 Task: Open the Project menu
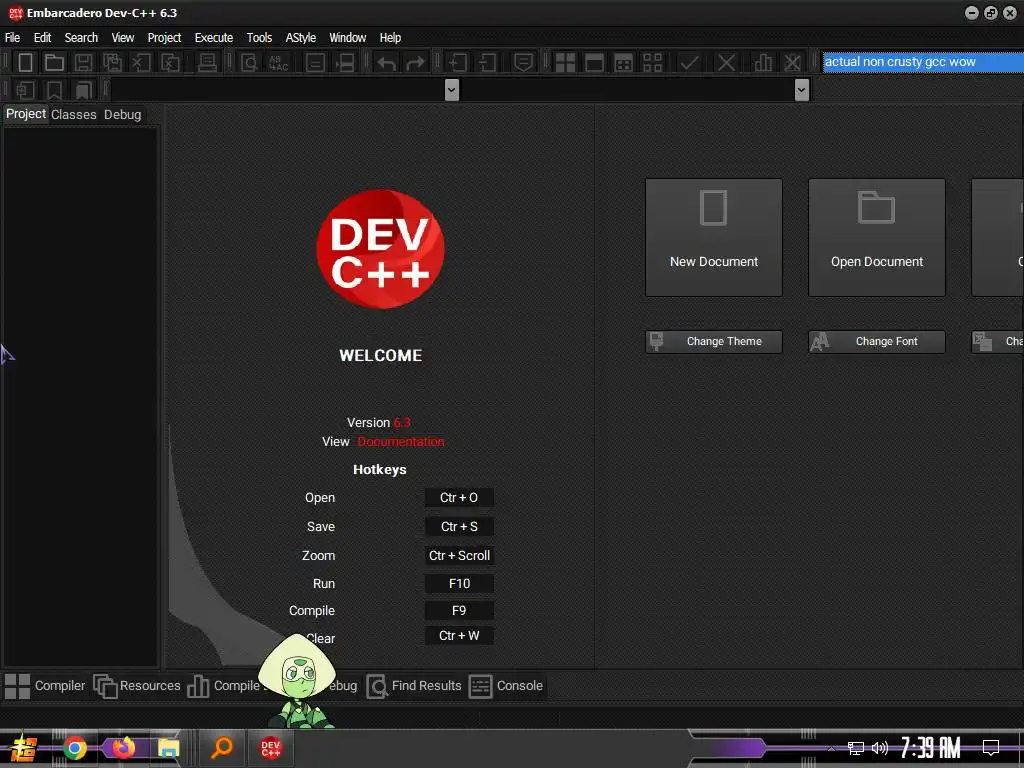tap(164, 38)
